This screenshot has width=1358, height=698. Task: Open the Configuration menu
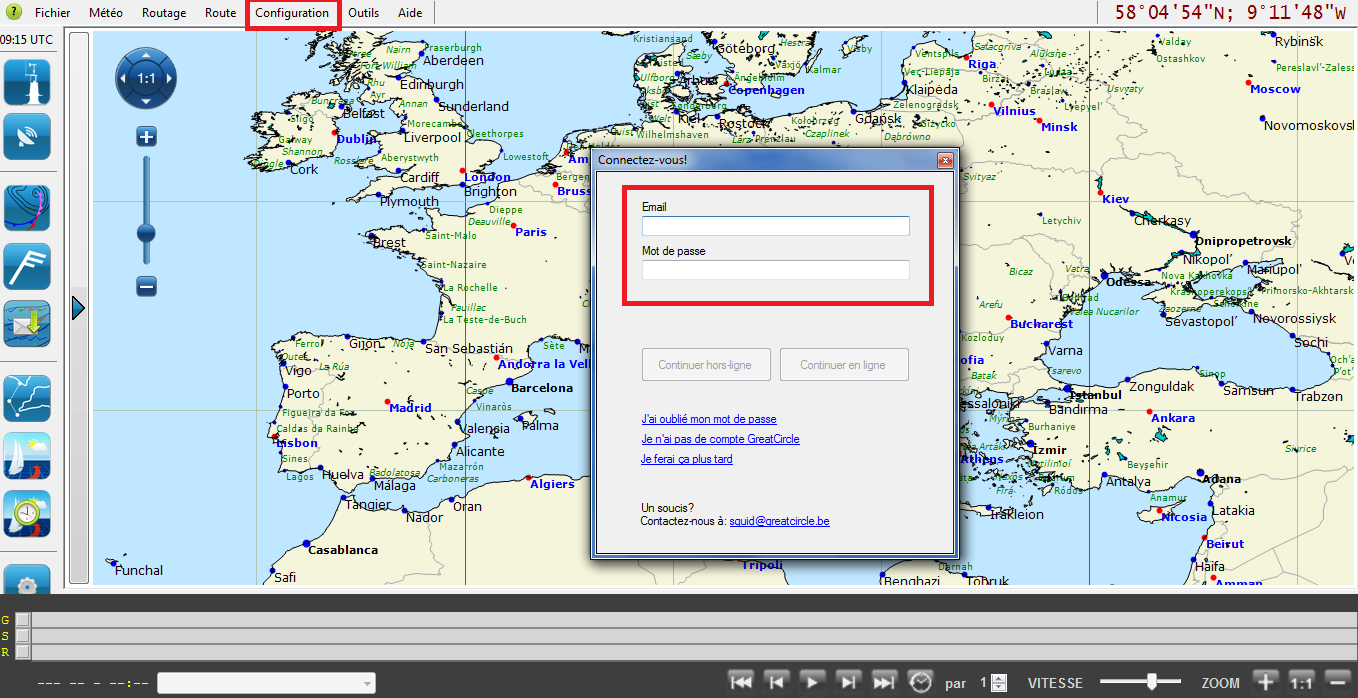[x=292, y=13]
